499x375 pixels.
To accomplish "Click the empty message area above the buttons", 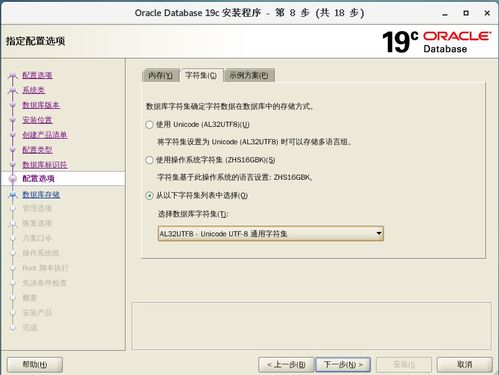I will coord(311,326).
